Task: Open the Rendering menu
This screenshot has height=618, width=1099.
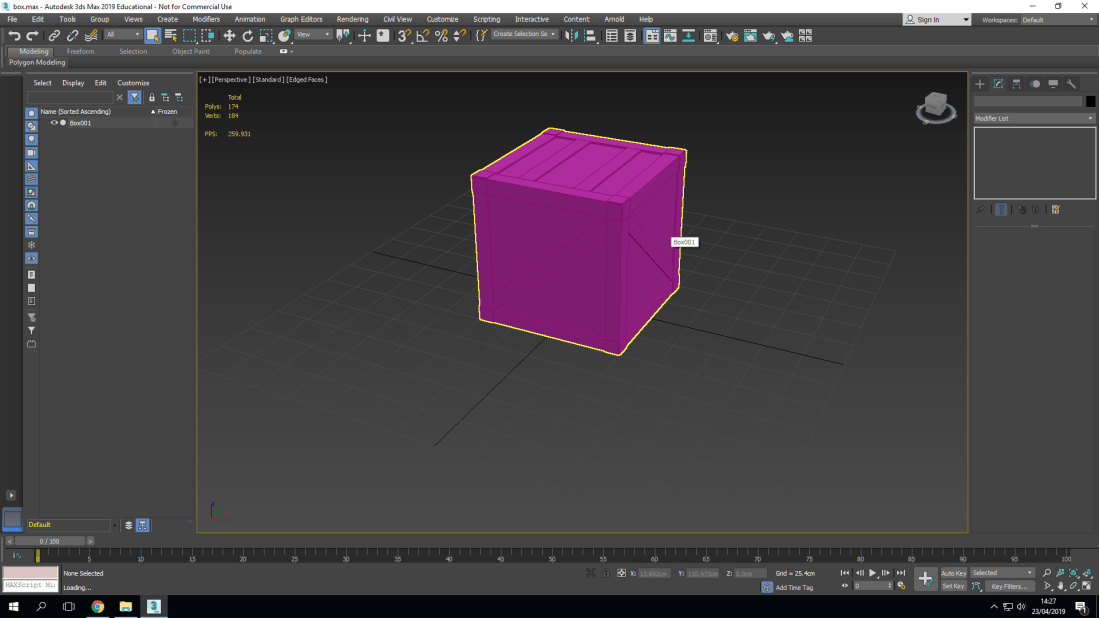Action: click(352, 19)
